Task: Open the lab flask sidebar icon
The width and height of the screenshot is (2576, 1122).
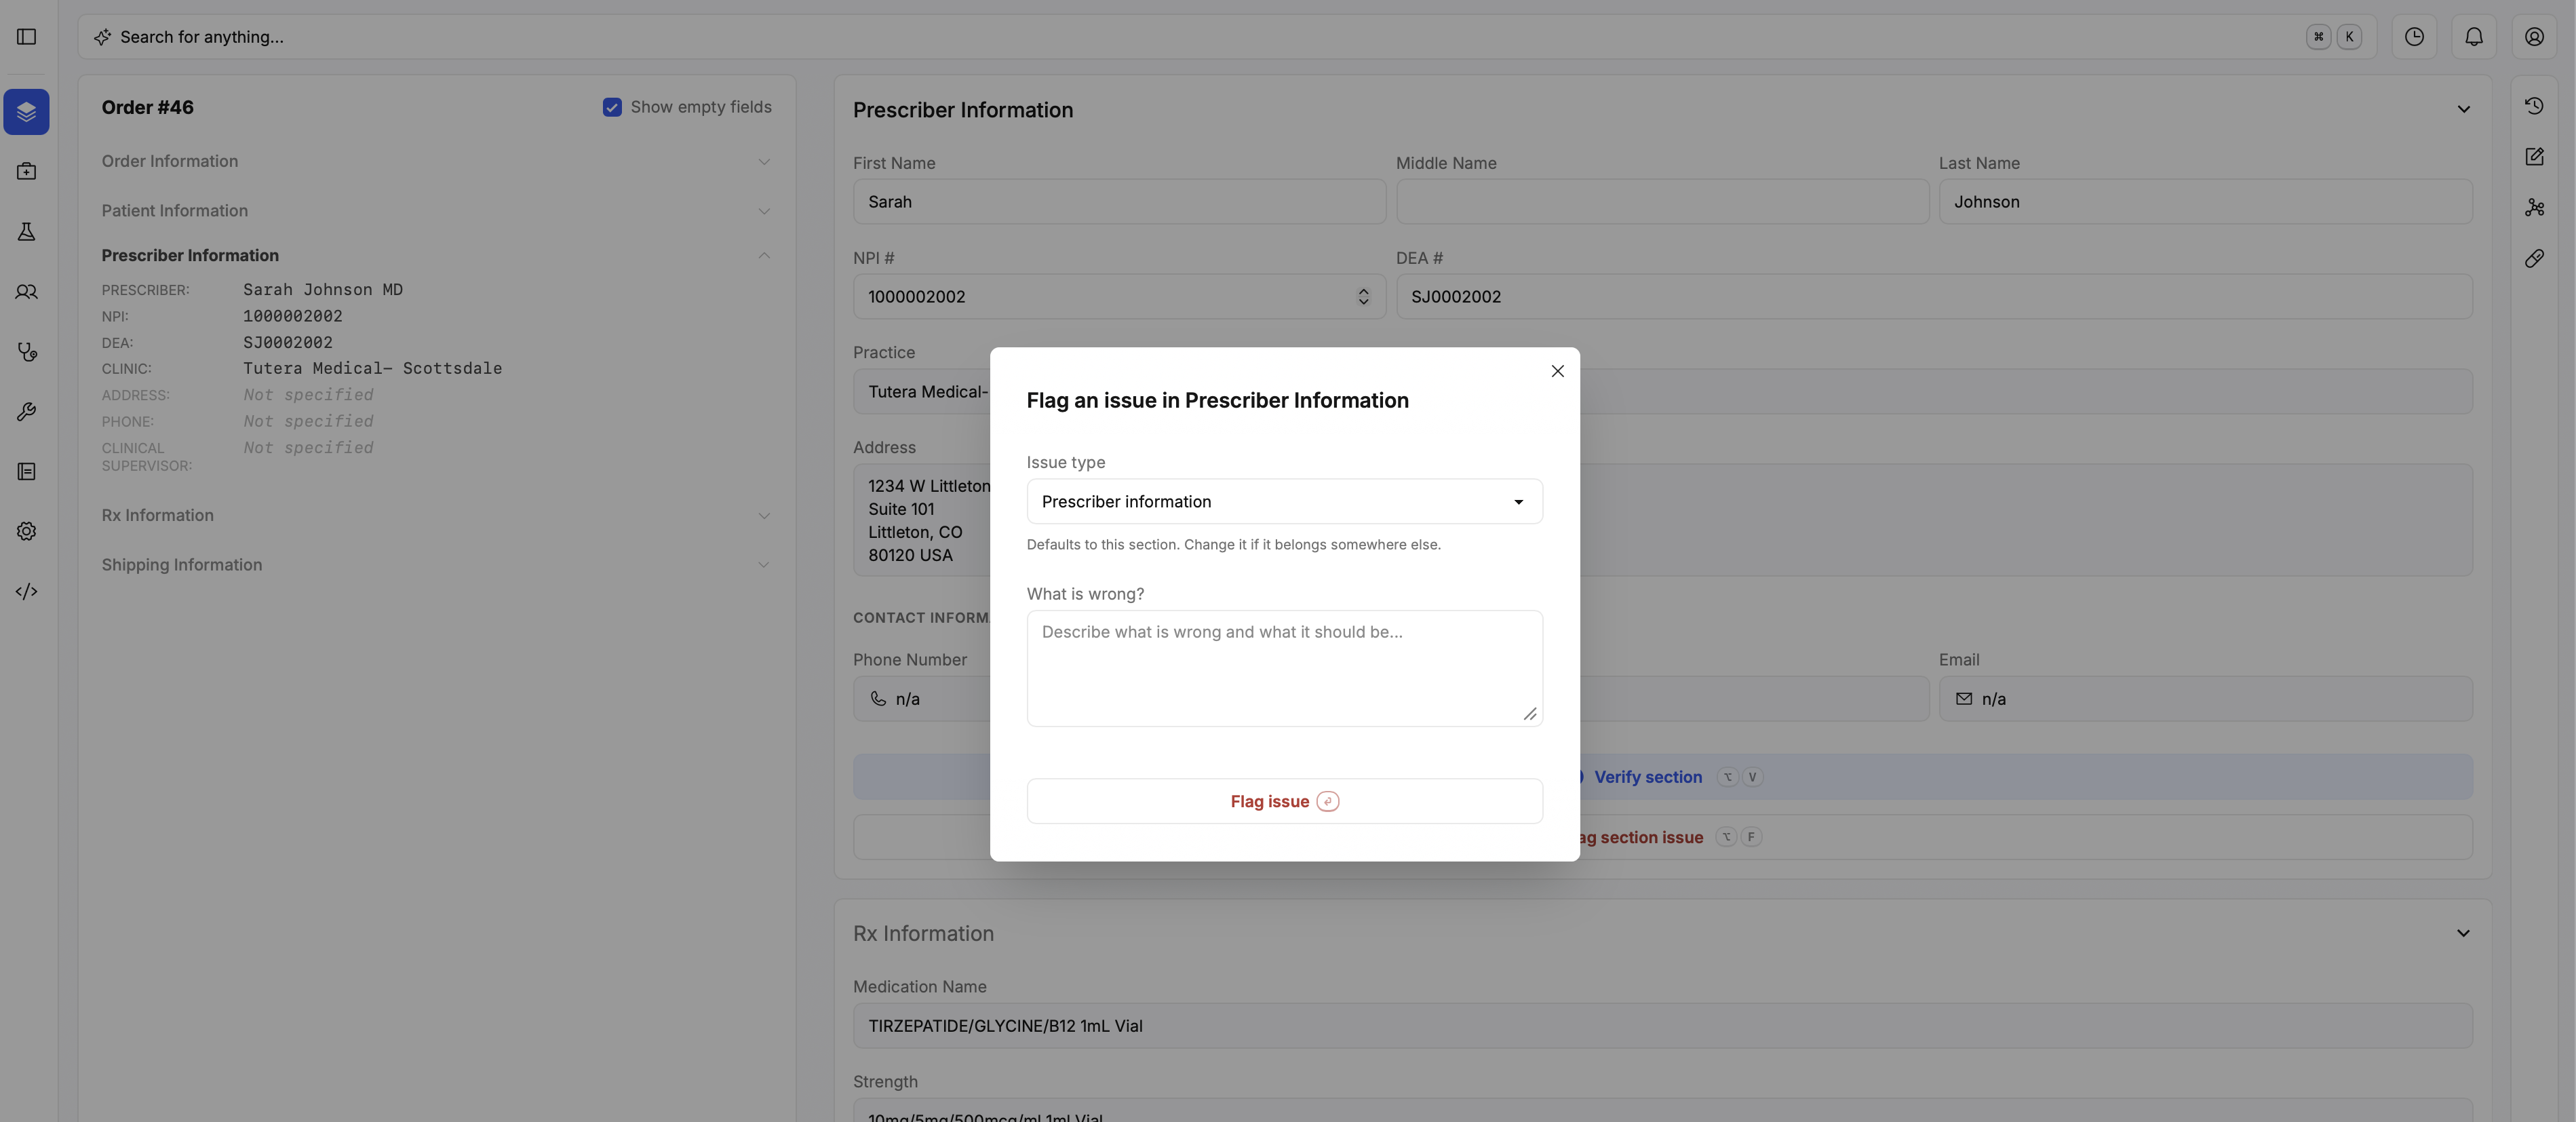Action: pyautogui.click(x=27, y=232)
